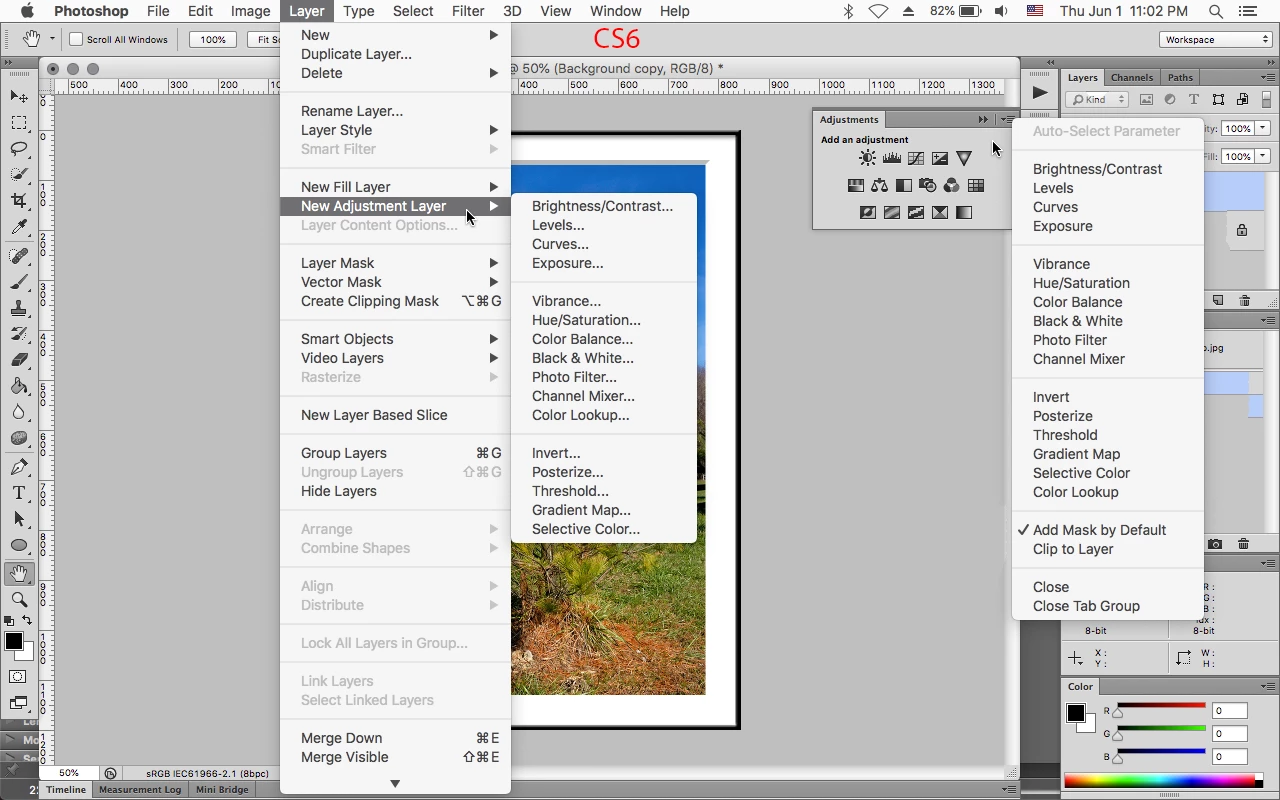This screenshot has width=1280, height=800.
Task: Click the Exposure adjustment icon
Action: (939, 158)
